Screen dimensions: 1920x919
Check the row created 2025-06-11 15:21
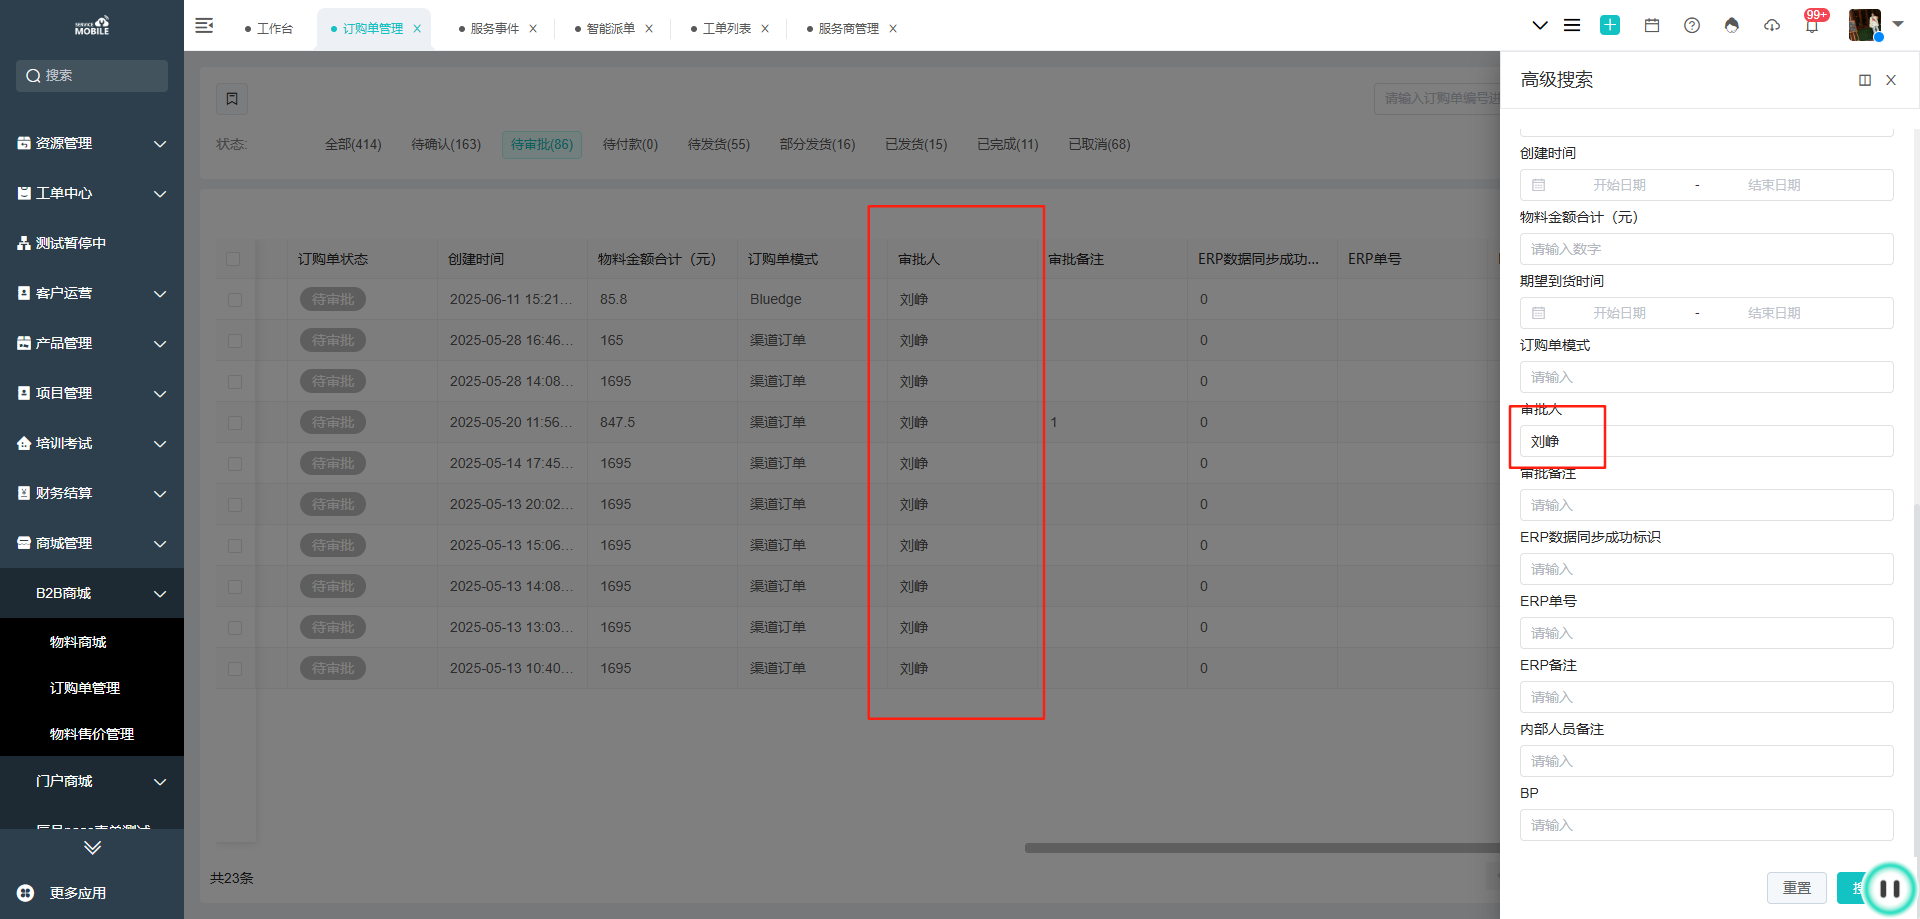(x=235, y=300)
